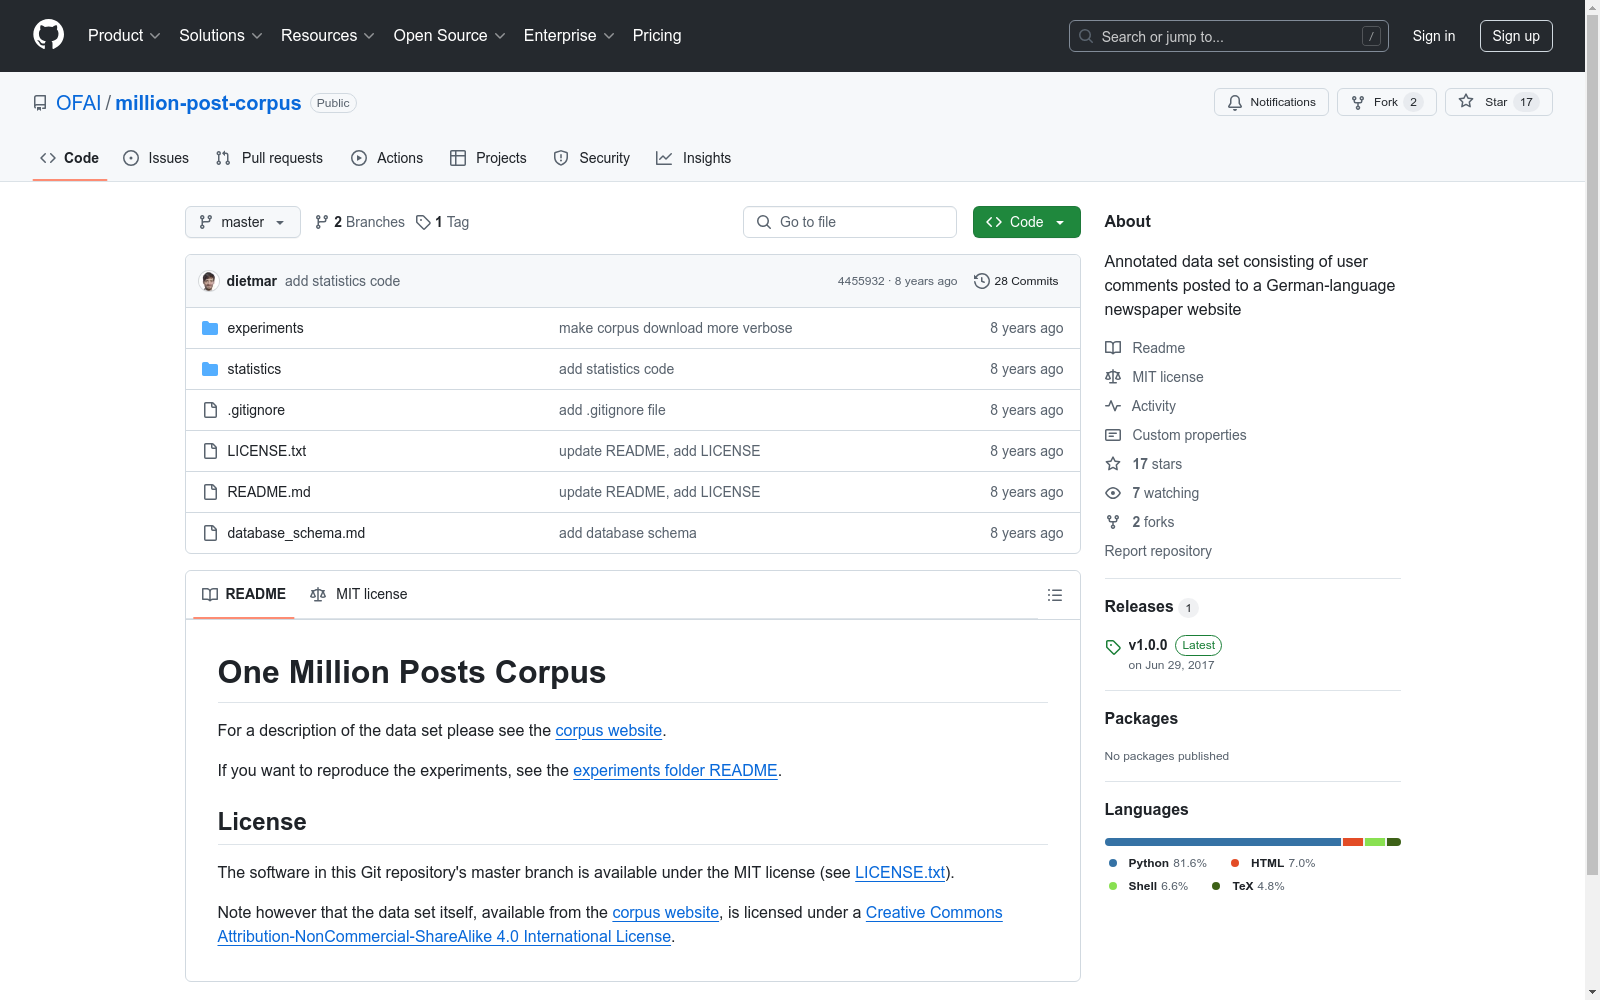
Task: Focus the Search or jump to field
Action: point(1229,36)
